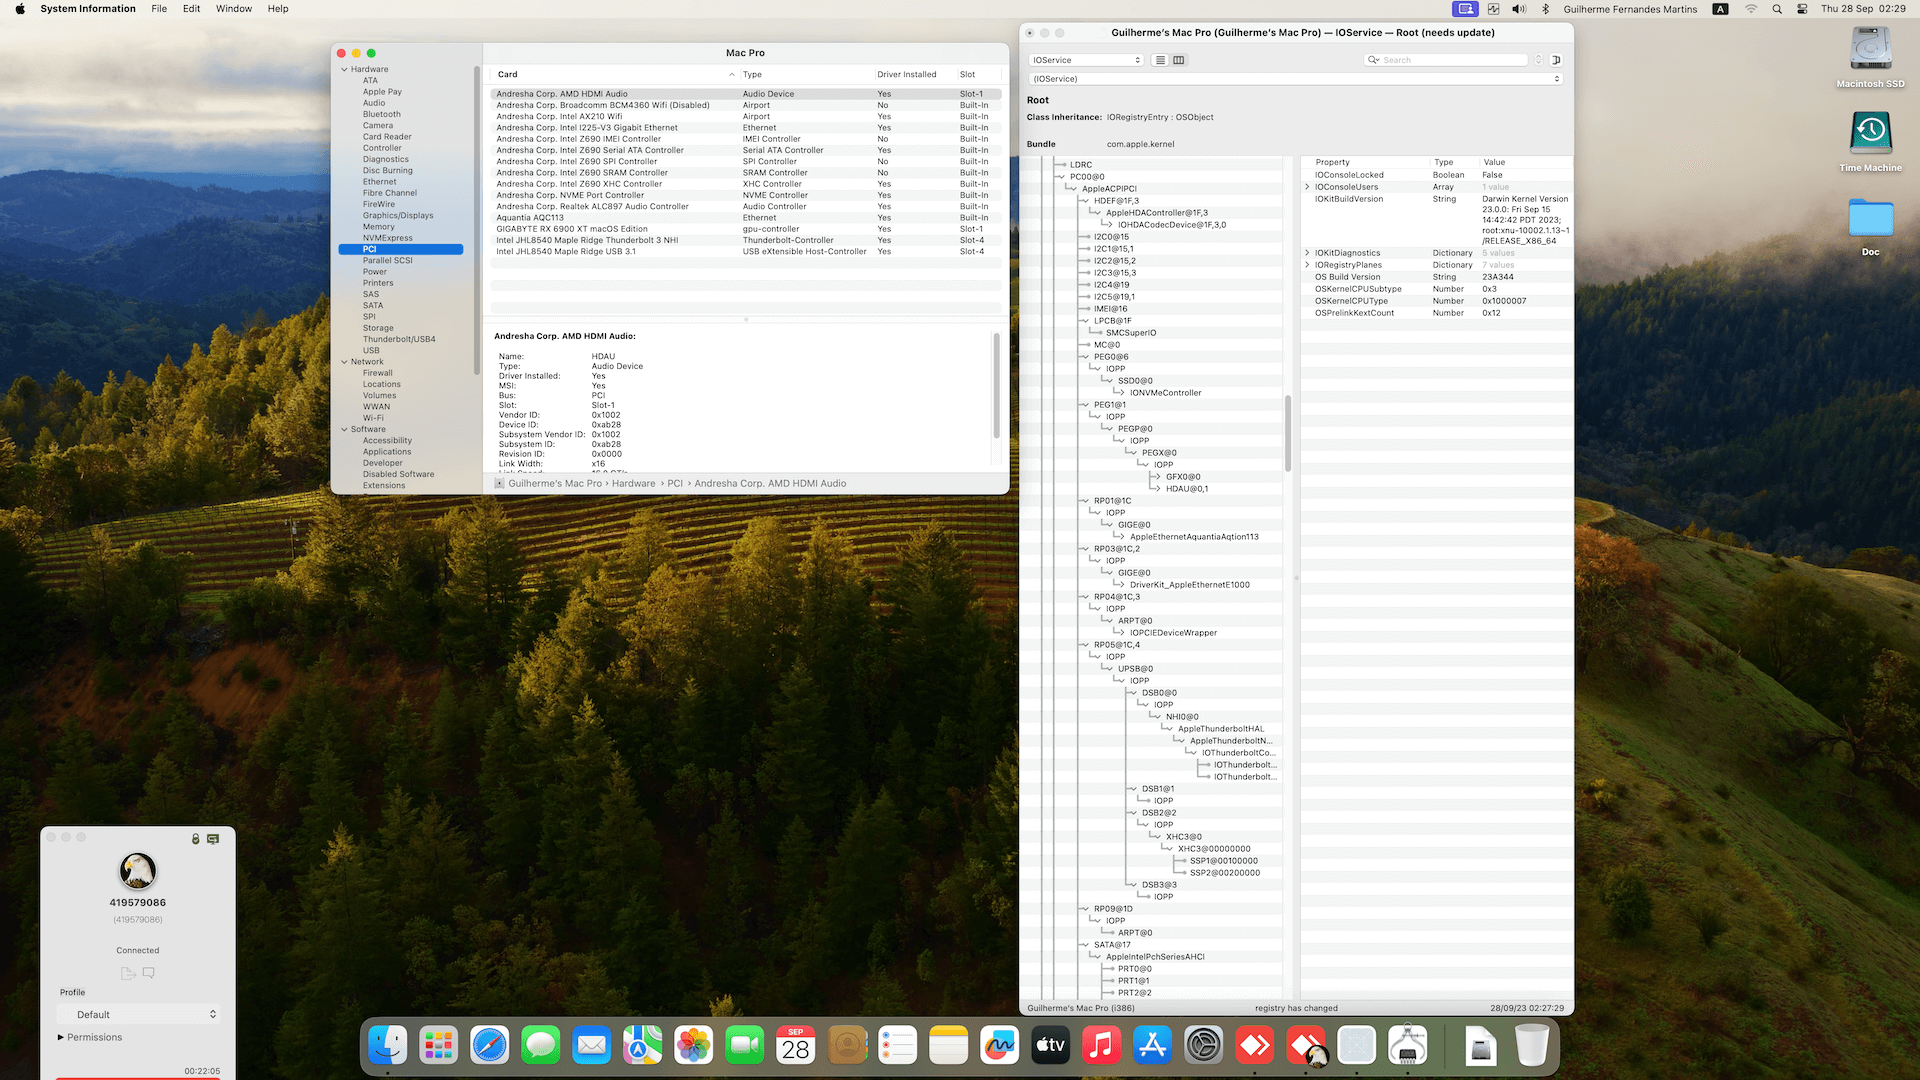Click Hardware in the path bar

tap(633, 484)
